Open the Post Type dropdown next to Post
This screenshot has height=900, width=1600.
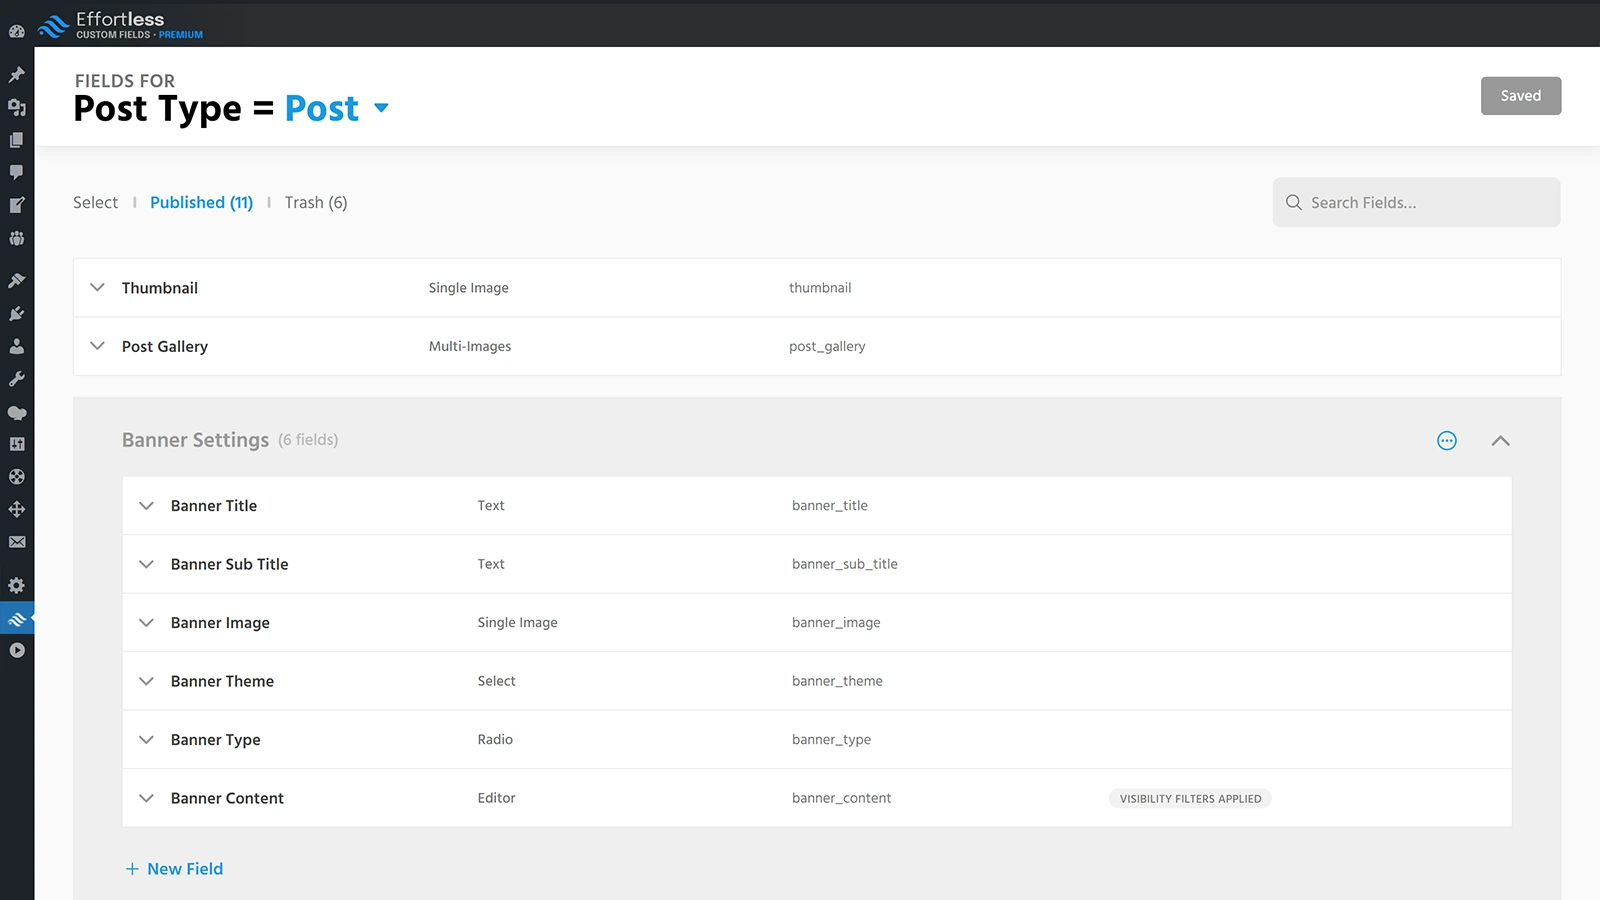(381, 110)
